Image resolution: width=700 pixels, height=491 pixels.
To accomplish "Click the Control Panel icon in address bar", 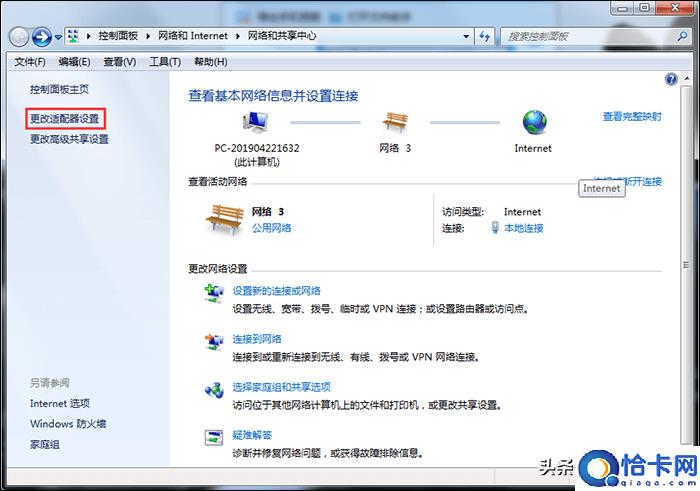I will pyautogui.click(x=74, y=36).
